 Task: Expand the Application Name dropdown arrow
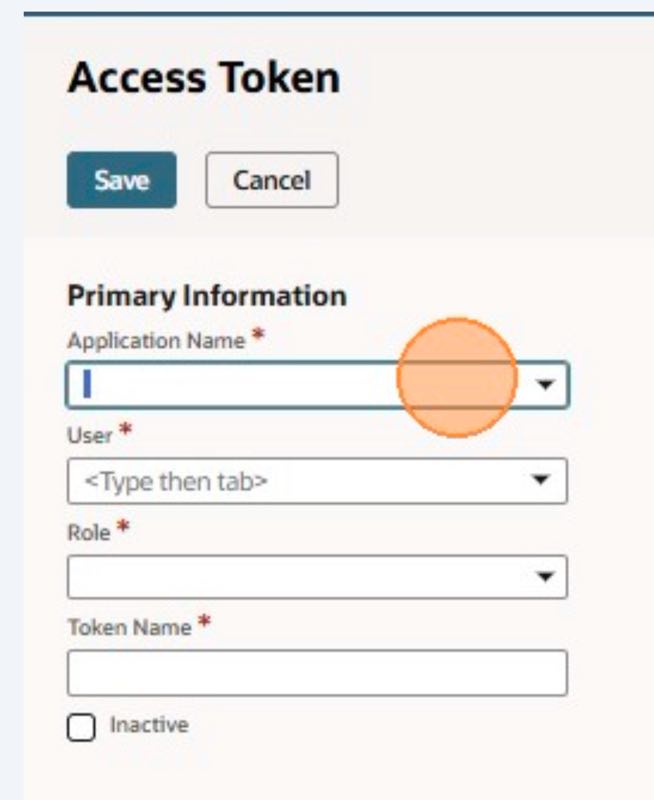point(545,385)
